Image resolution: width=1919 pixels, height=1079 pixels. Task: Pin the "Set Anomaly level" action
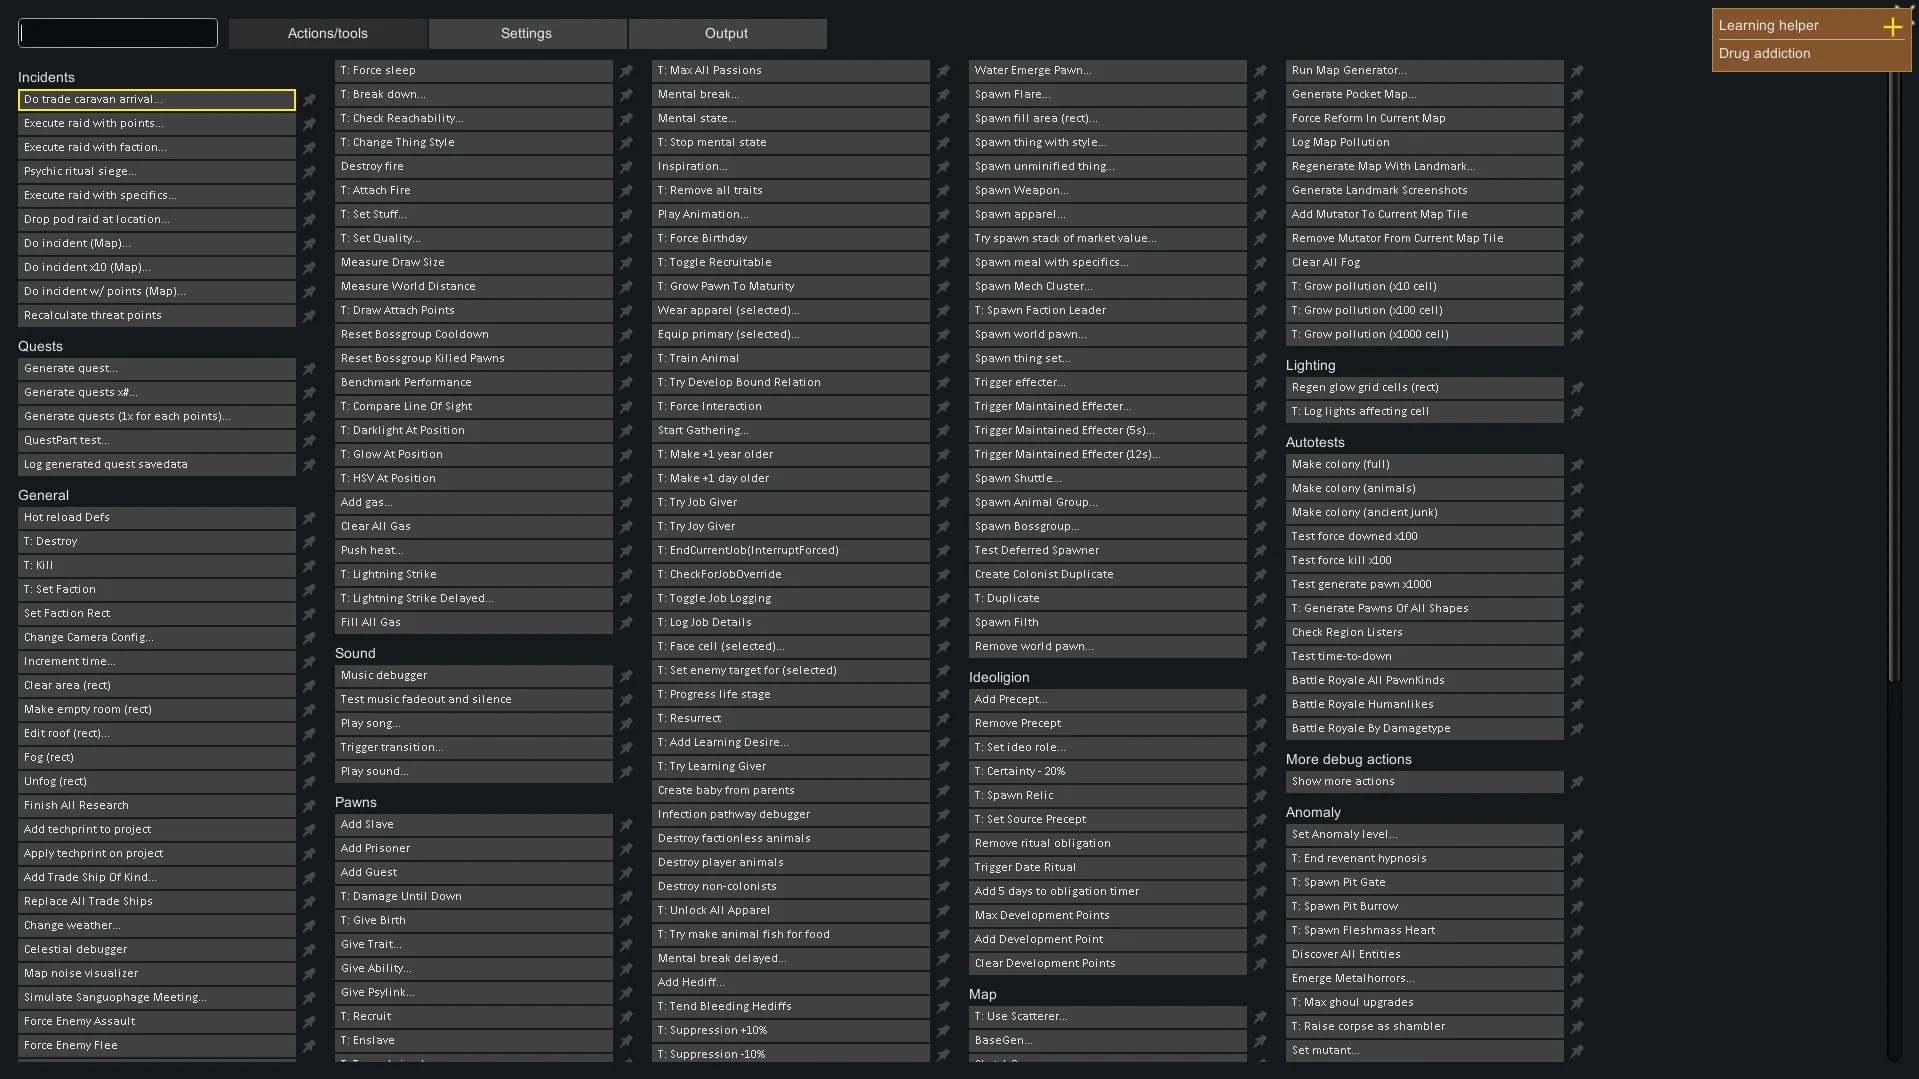point(1577,835)
